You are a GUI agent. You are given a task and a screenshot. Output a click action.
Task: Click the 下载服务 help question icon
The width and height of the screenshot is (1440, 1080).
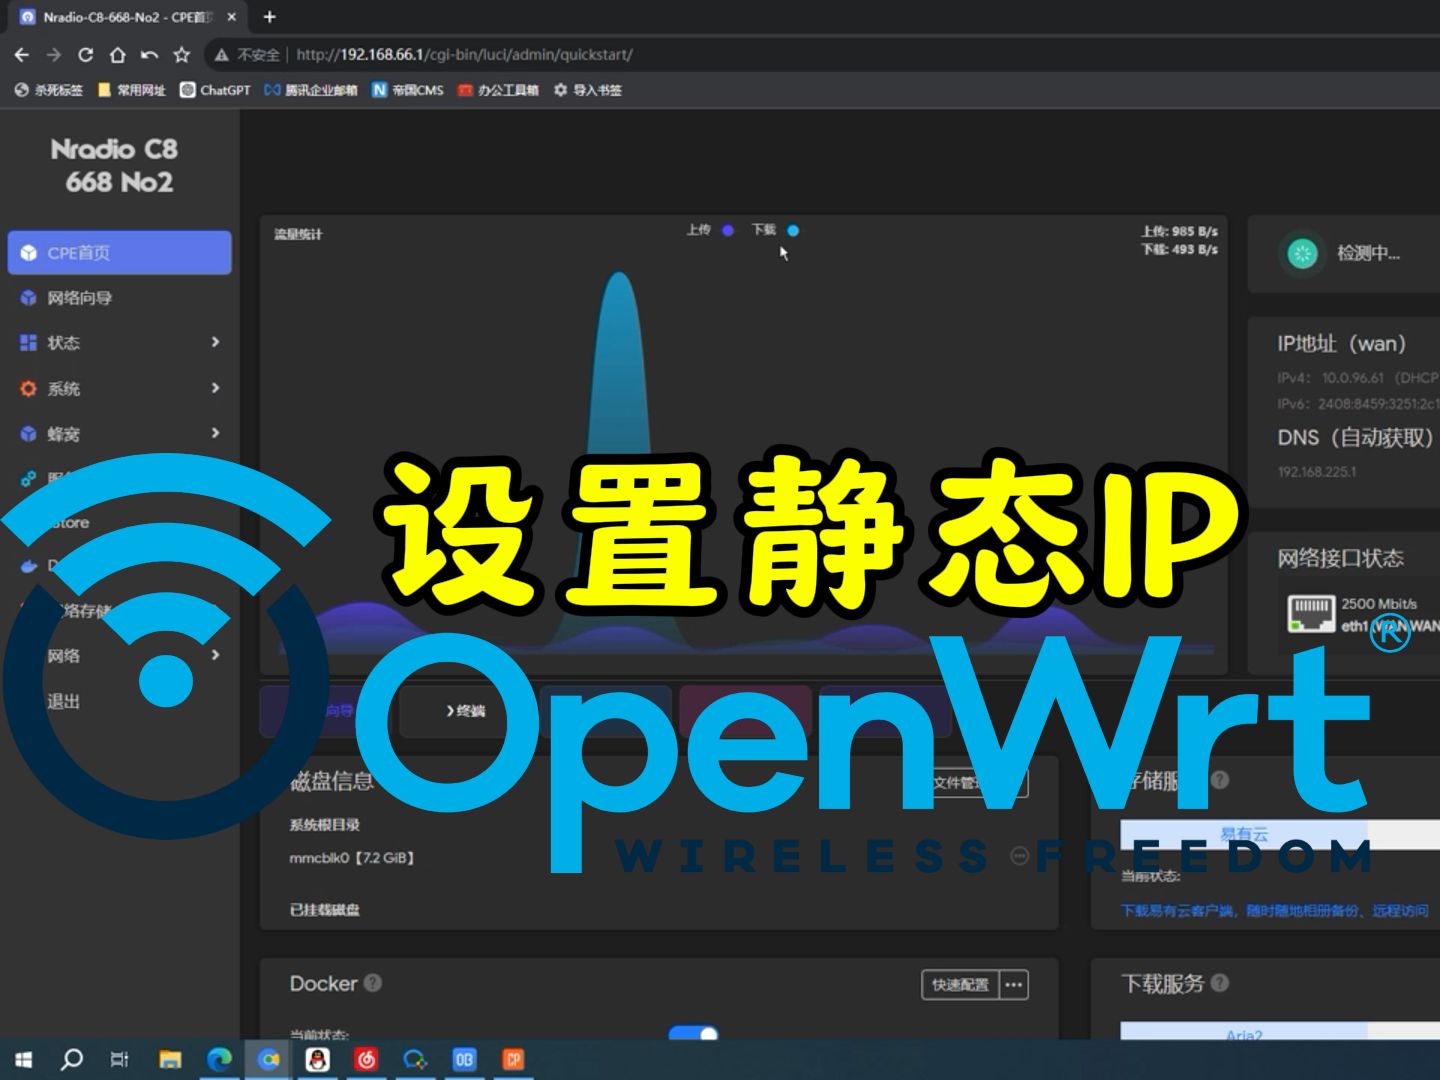(1219, 983)
